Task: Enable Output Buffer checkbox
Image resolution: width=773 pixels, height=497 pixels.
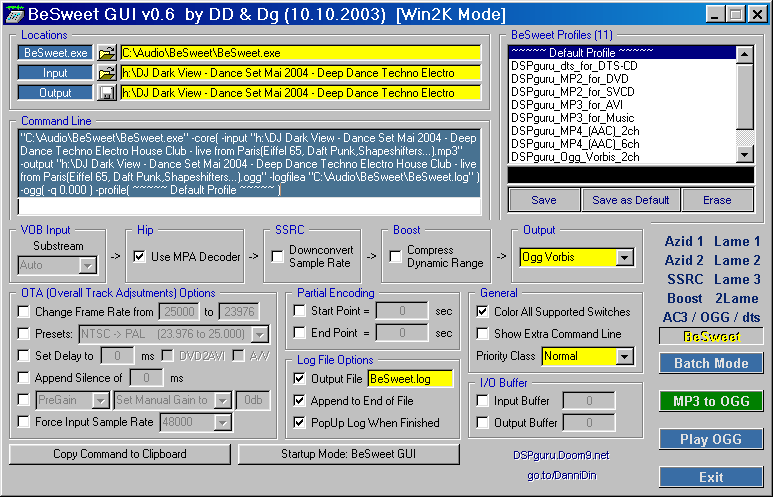Action: click(482, 423)
